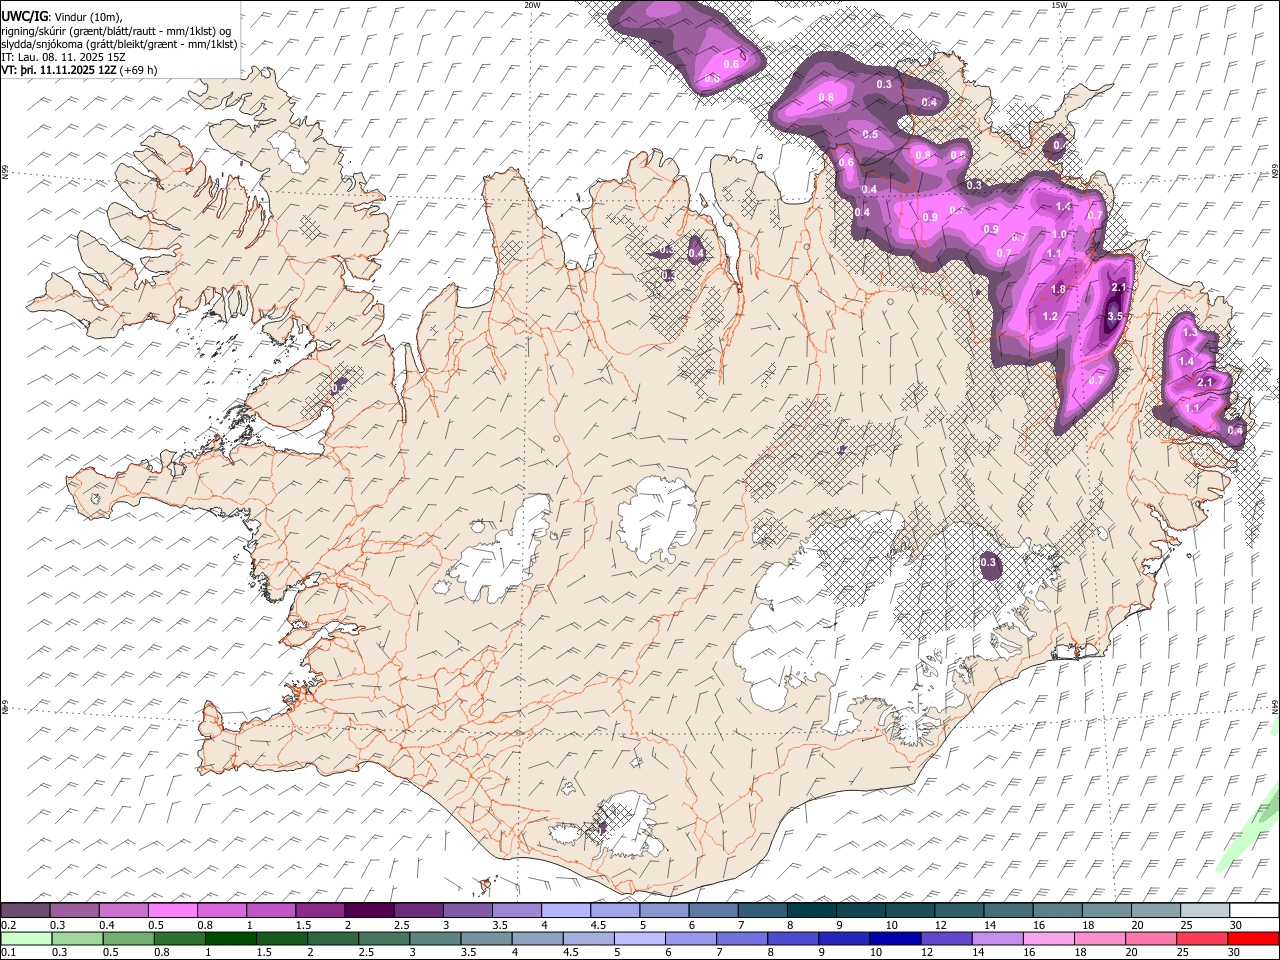Click the UWC/IG title text
Viewport: 1280px width, 960px height.
click(24, 17)
